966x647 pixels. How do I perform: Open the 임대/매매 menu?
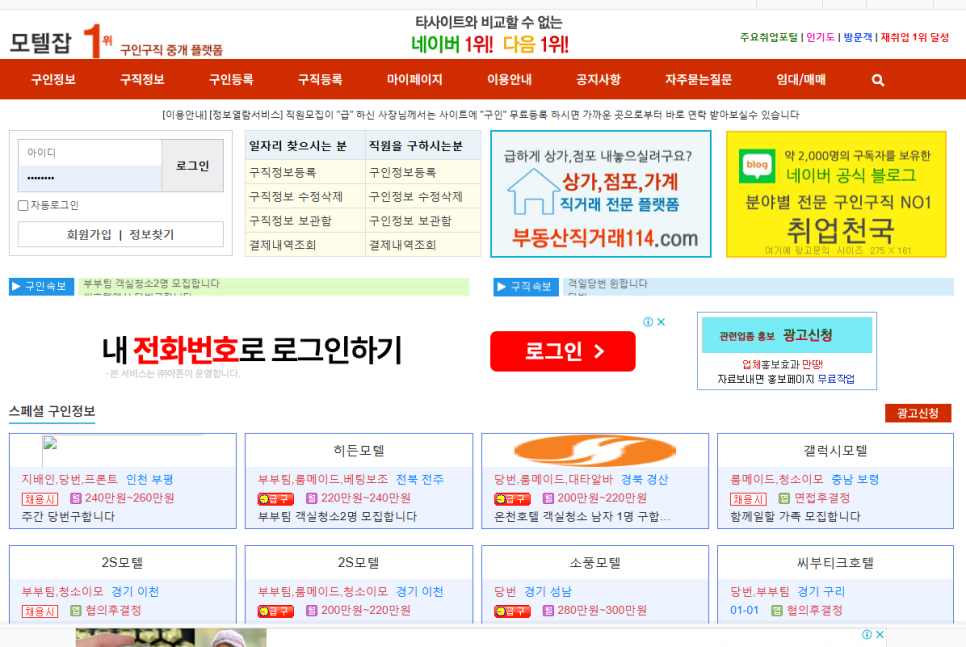(801, 79)
